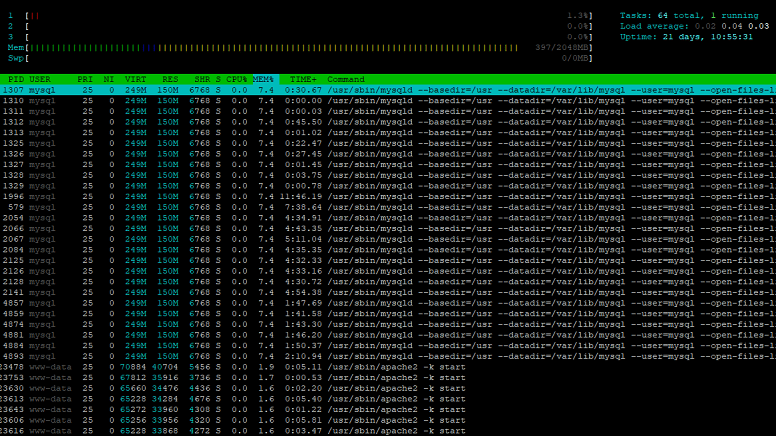Click the NI column header
The height and width of the screenshot is (436, 776).
(x=108, y=79)
